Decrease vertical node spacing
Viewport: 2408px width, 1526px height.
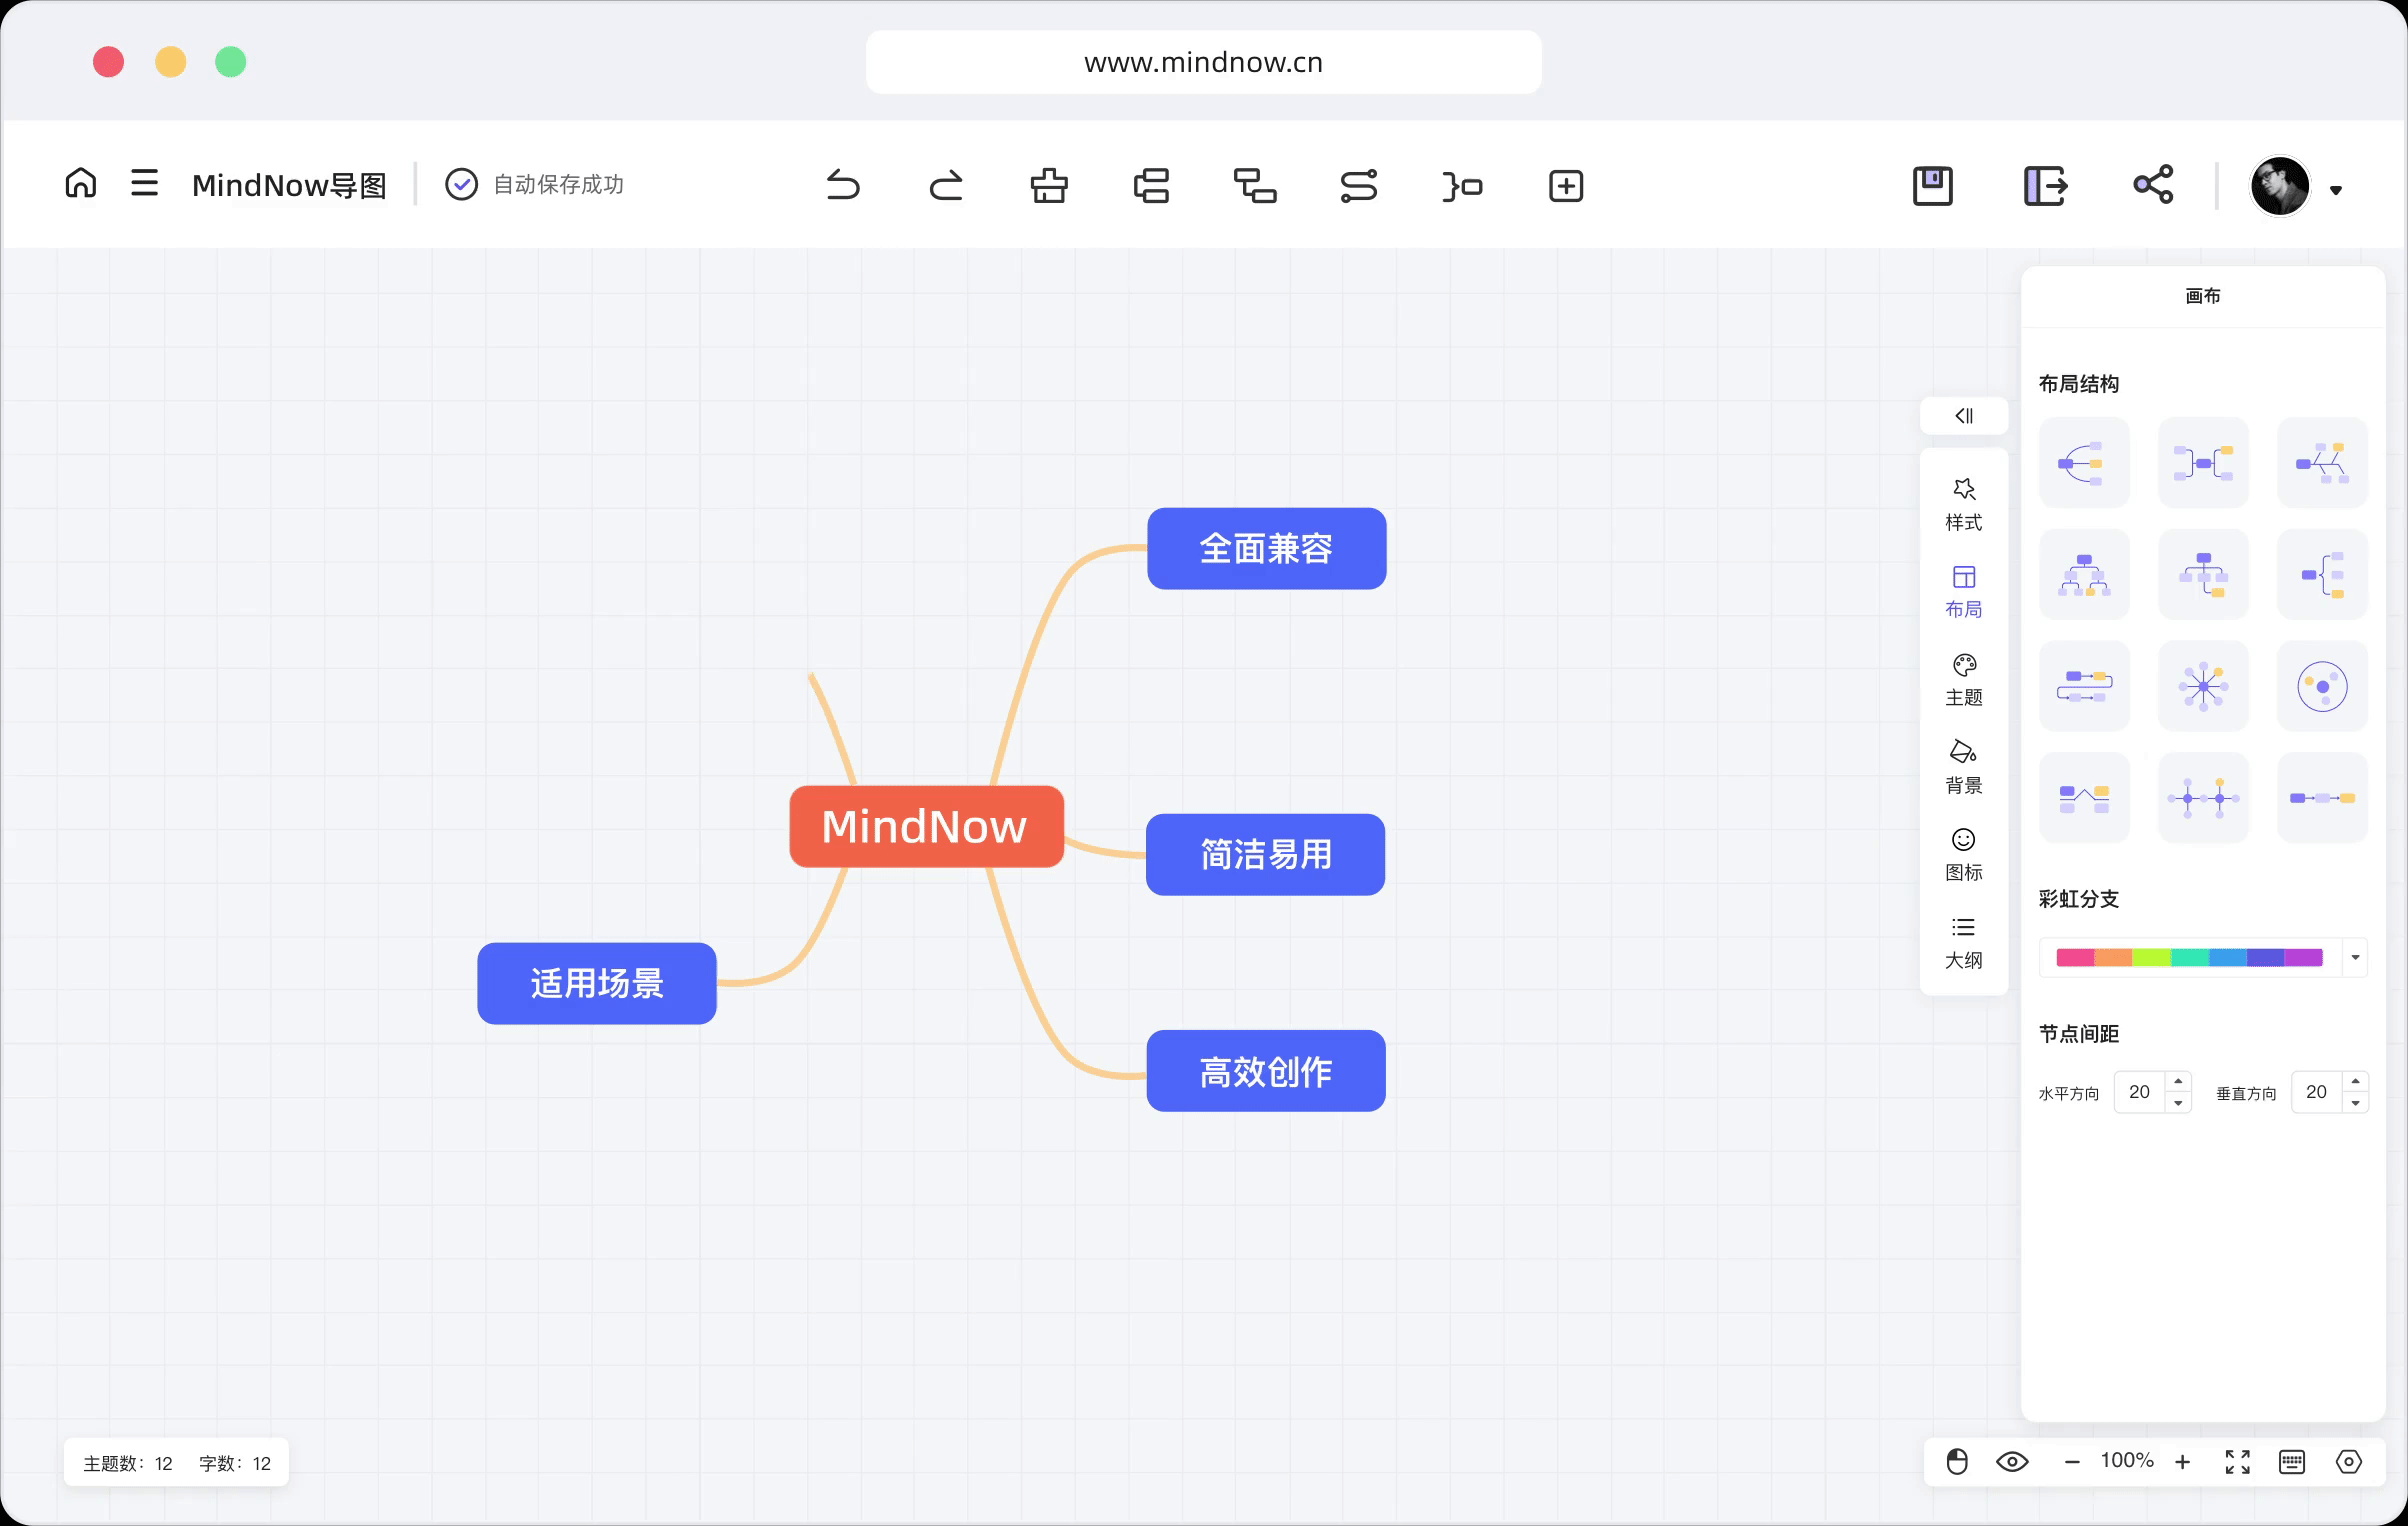click(2356, 1102)
